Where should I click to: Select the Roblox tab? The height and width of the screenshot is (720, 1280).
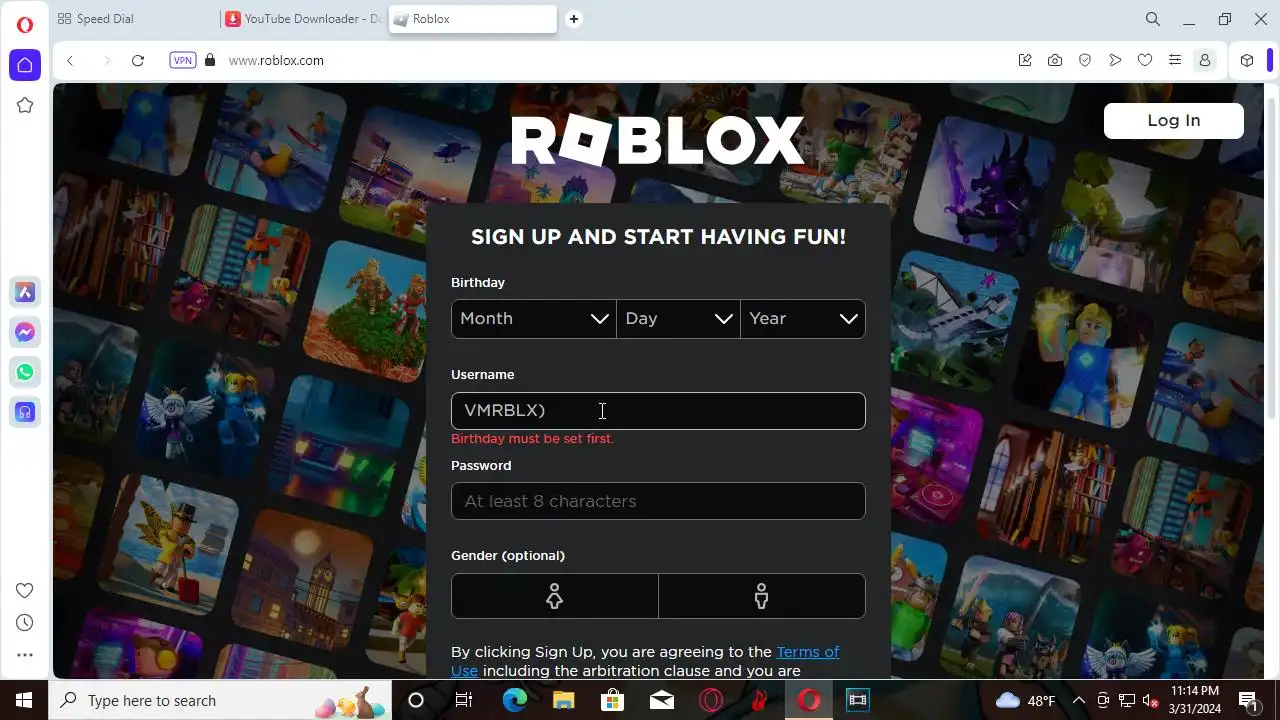coord(472,19)
